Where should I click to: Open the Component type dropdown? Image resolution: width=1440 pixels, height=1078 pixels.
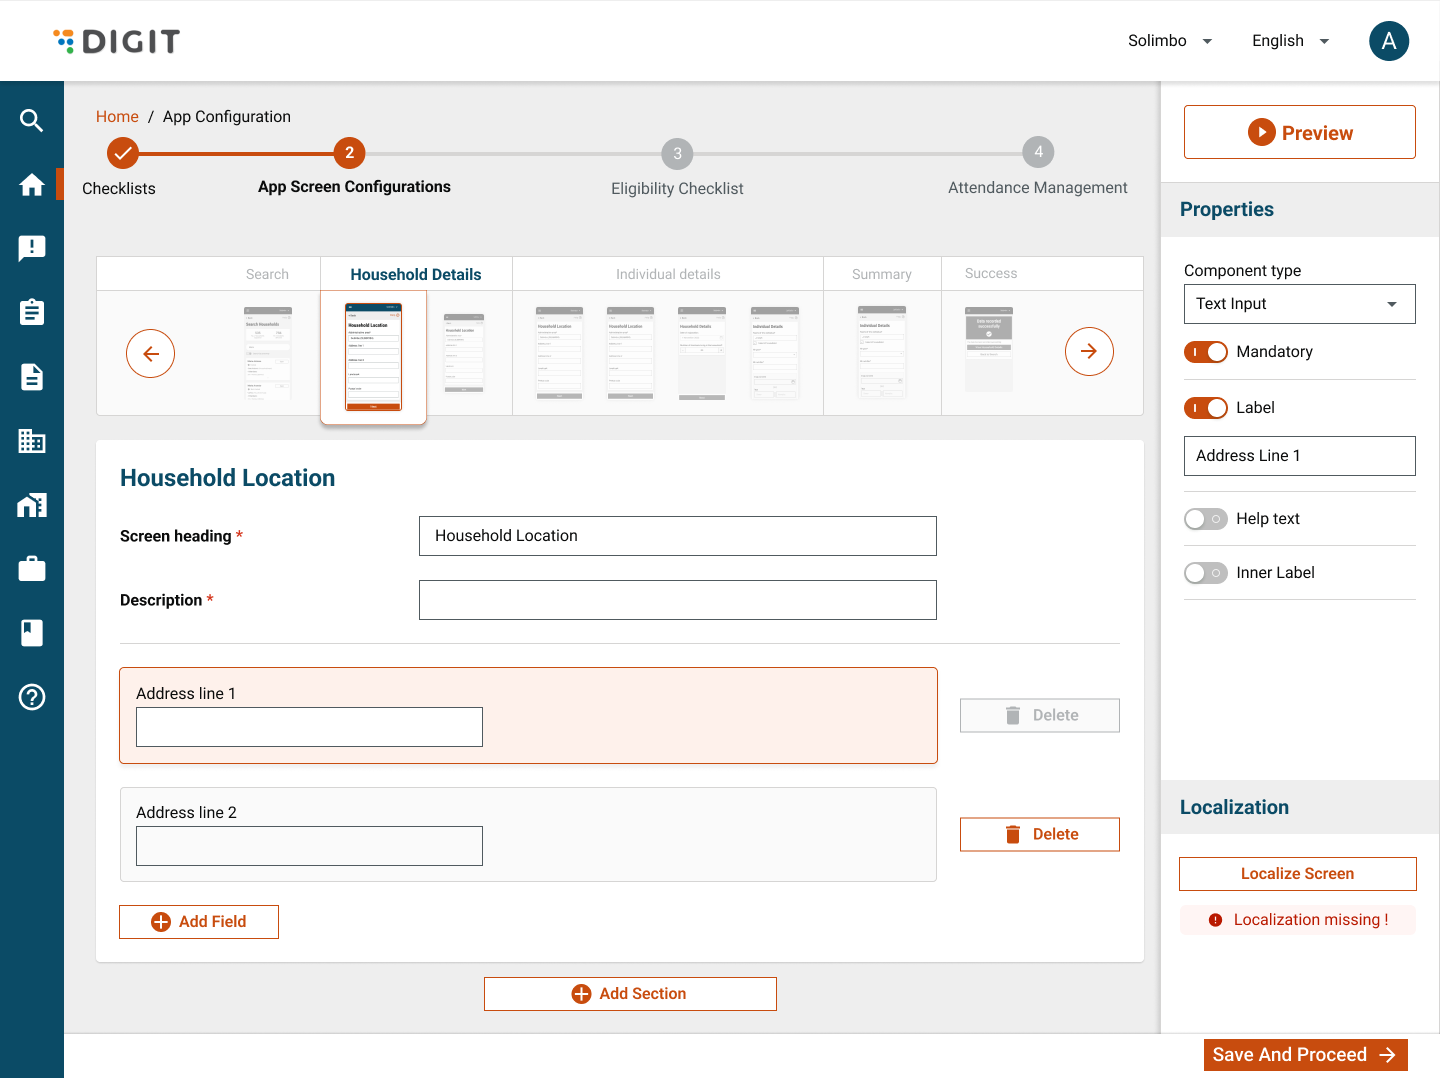pos(1299,304)
